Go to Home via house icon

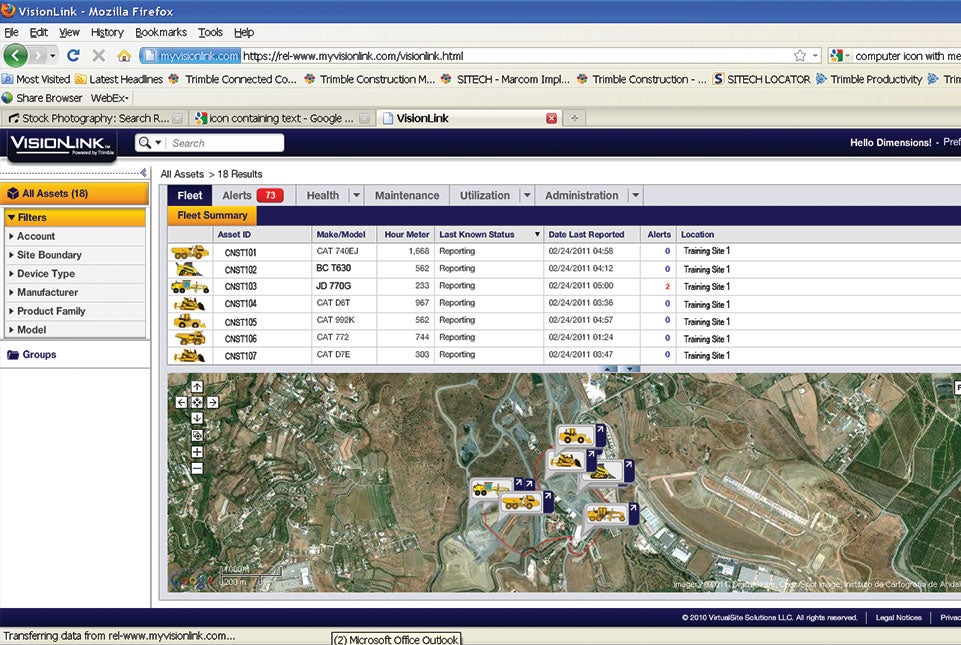click(124, 56)
